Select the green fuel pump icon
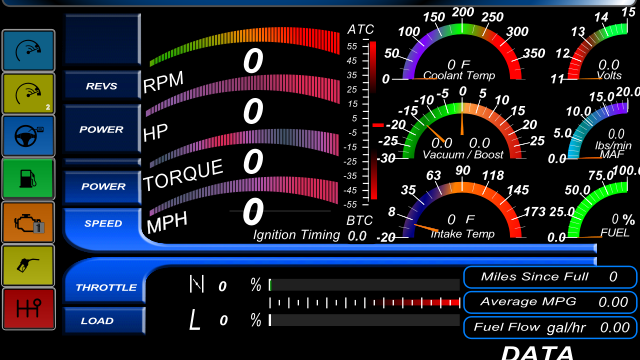This screenshot has height=360, width=640. 28,179
